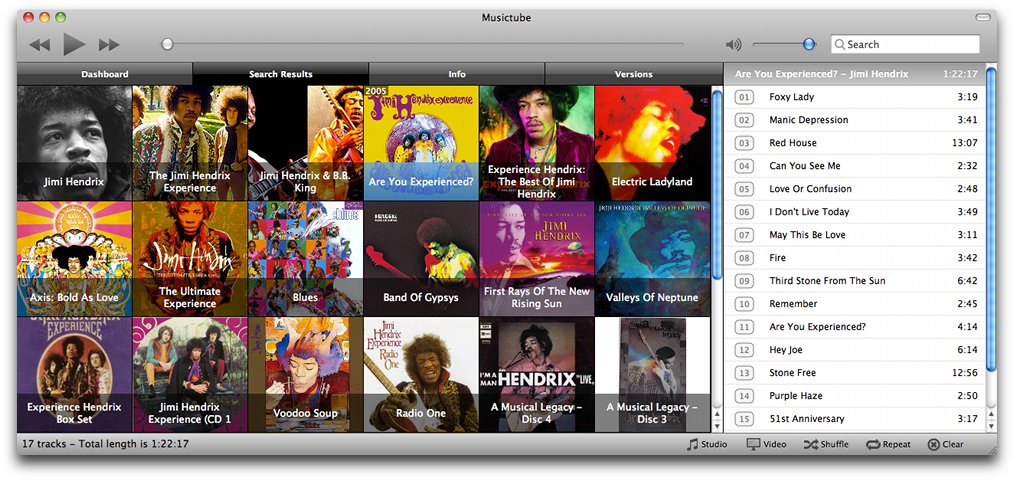Click track number badge 06

[744, 212]
